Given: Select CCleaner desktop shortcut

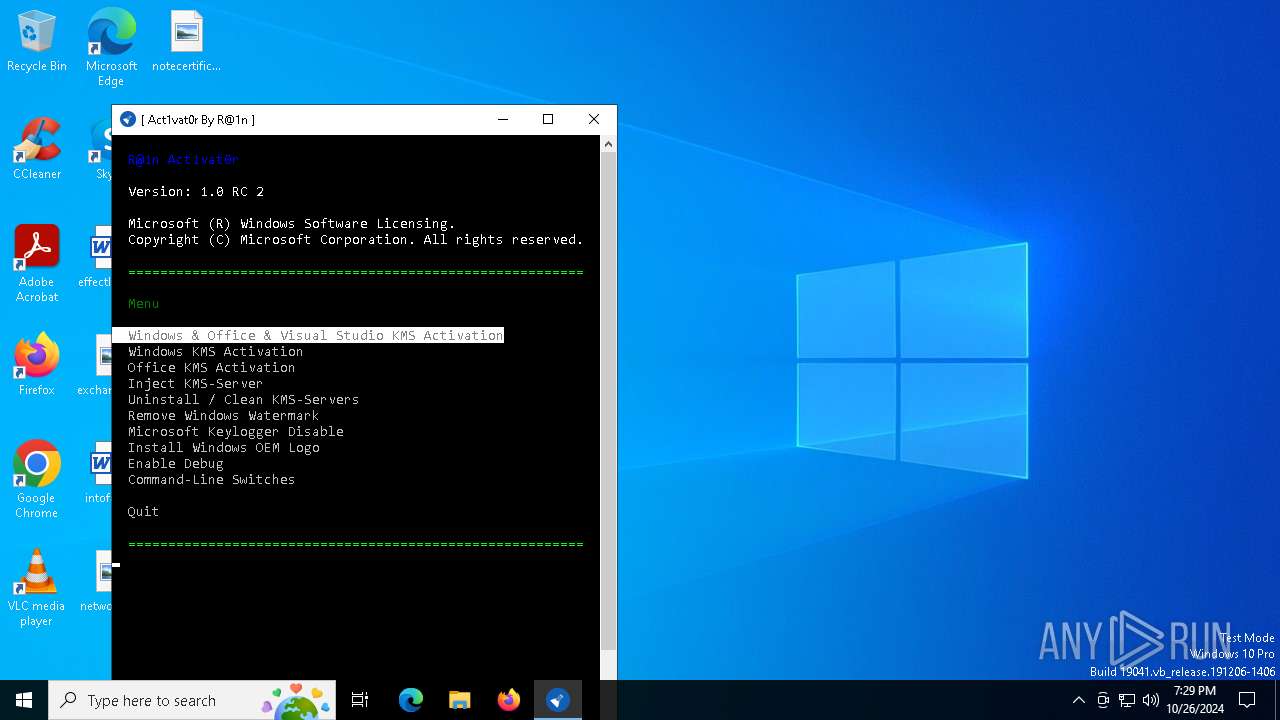Looking at the screenshot, I should point(37,149).
